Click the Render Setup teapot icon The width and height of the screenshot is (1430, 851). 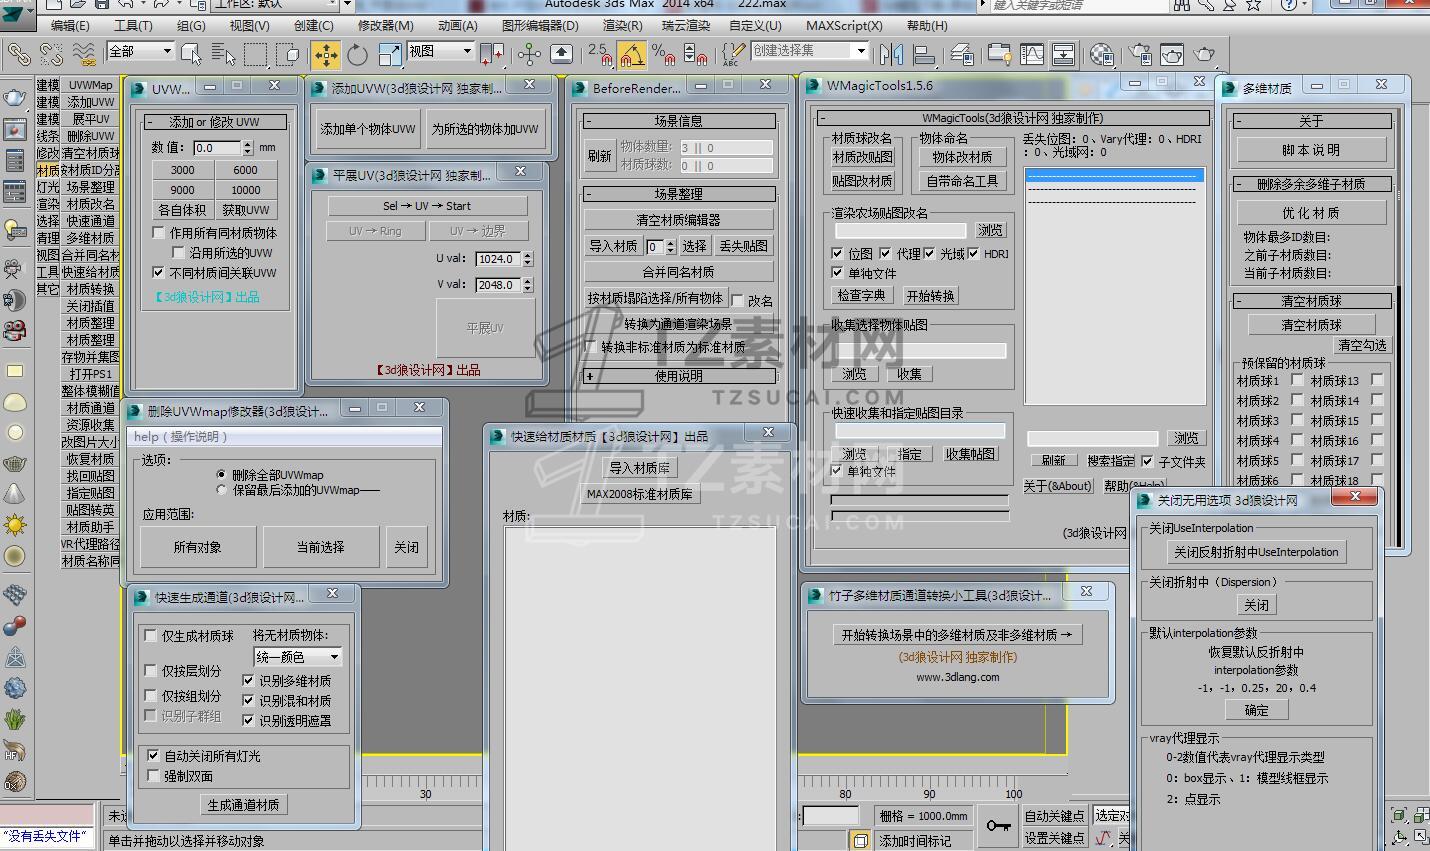[x=1141, y=54]
